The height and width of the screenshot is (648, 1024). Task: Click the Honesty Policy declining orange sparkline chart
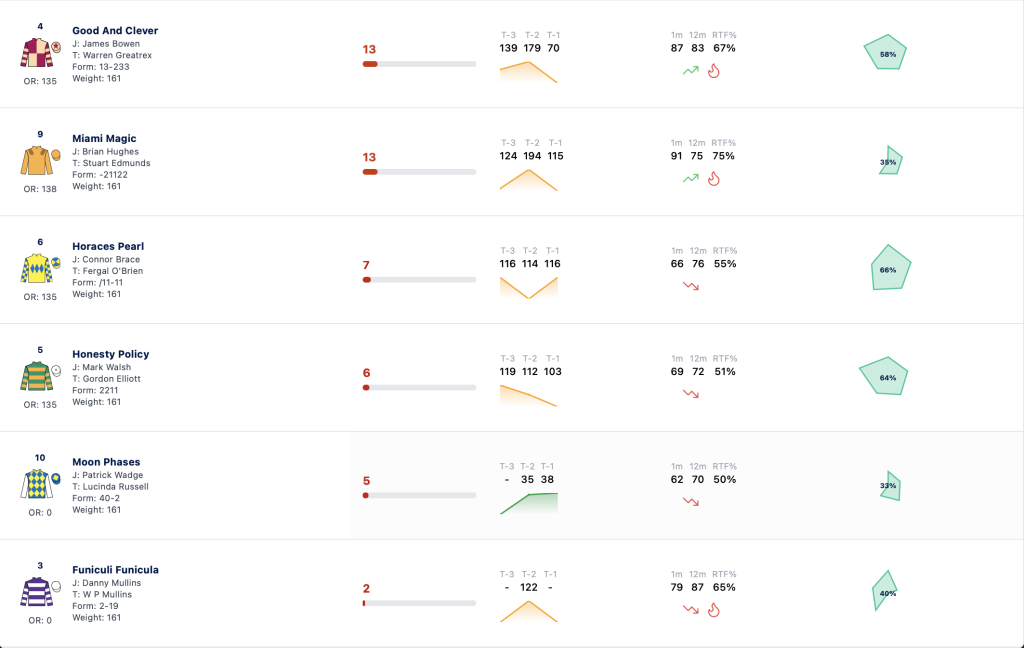tap(528, 396)
